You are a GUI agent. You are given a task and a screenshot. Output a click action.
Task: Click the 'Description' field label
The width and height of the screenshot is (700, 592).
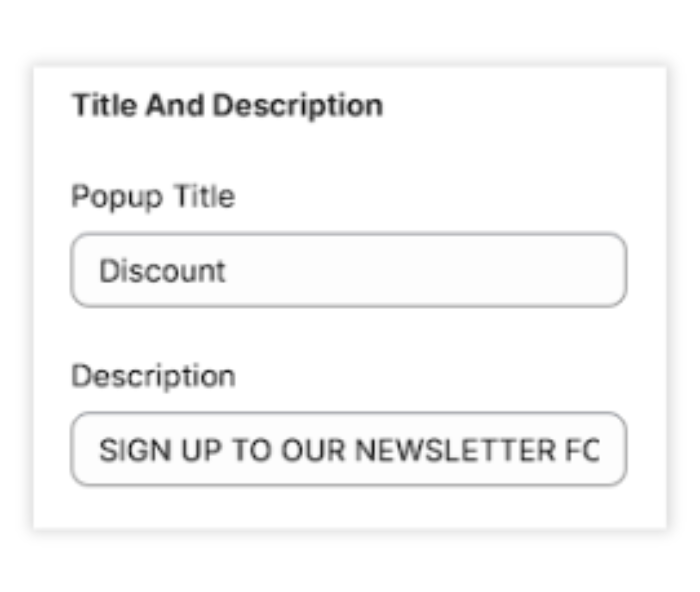[153, 376]
